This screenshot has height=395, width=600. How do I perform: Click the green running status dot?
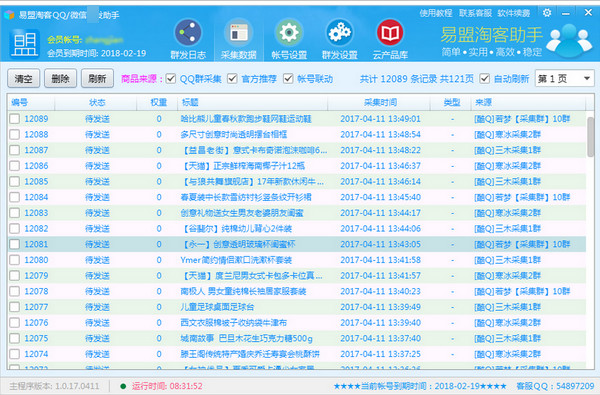tap(123, 386)
